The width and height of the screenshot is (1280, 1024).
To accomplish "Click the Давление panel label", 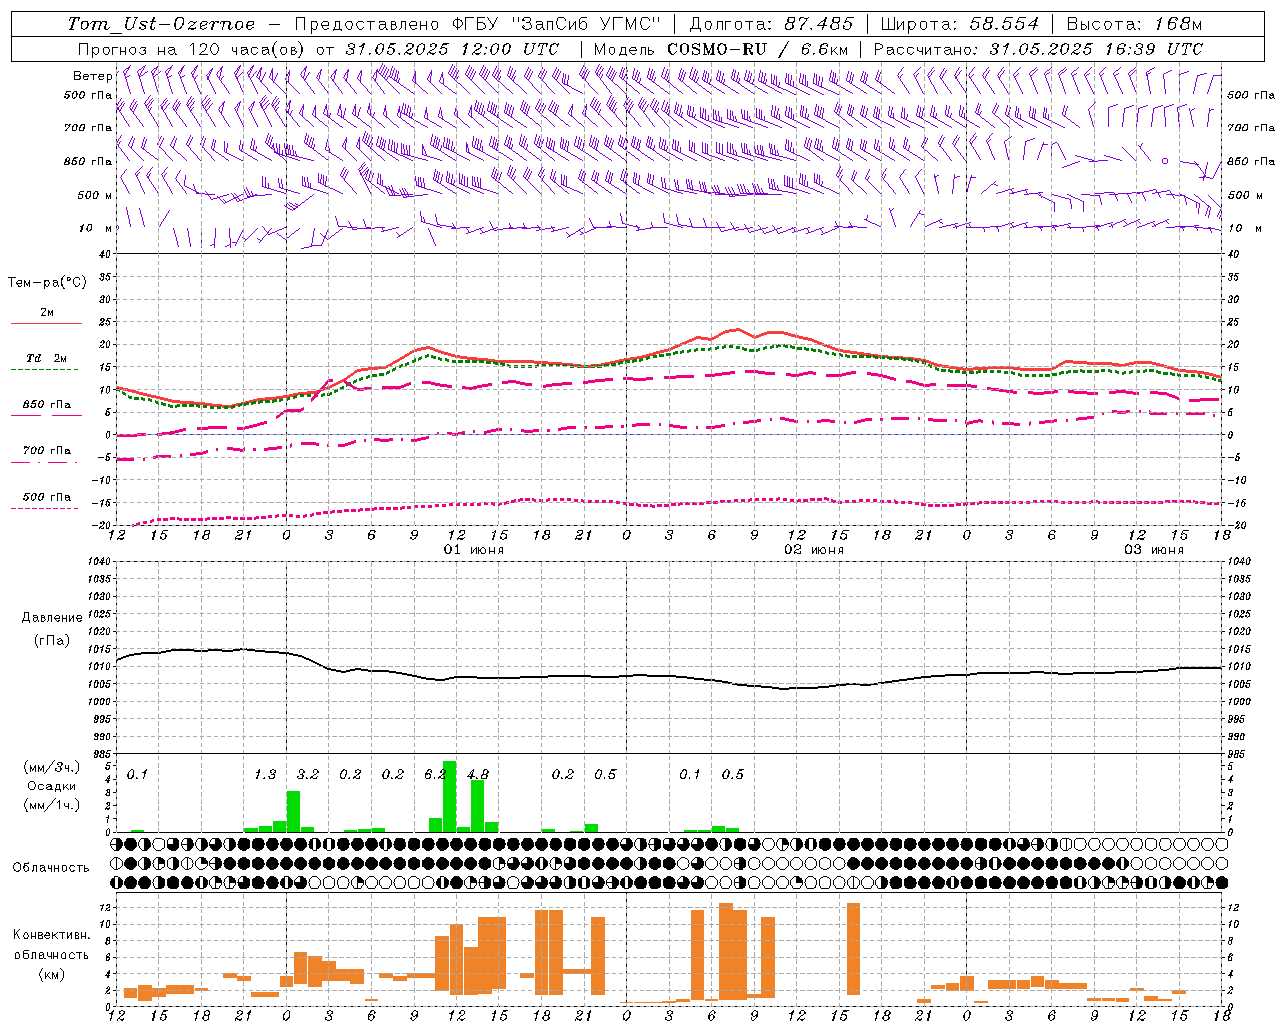I will (51, 618).
